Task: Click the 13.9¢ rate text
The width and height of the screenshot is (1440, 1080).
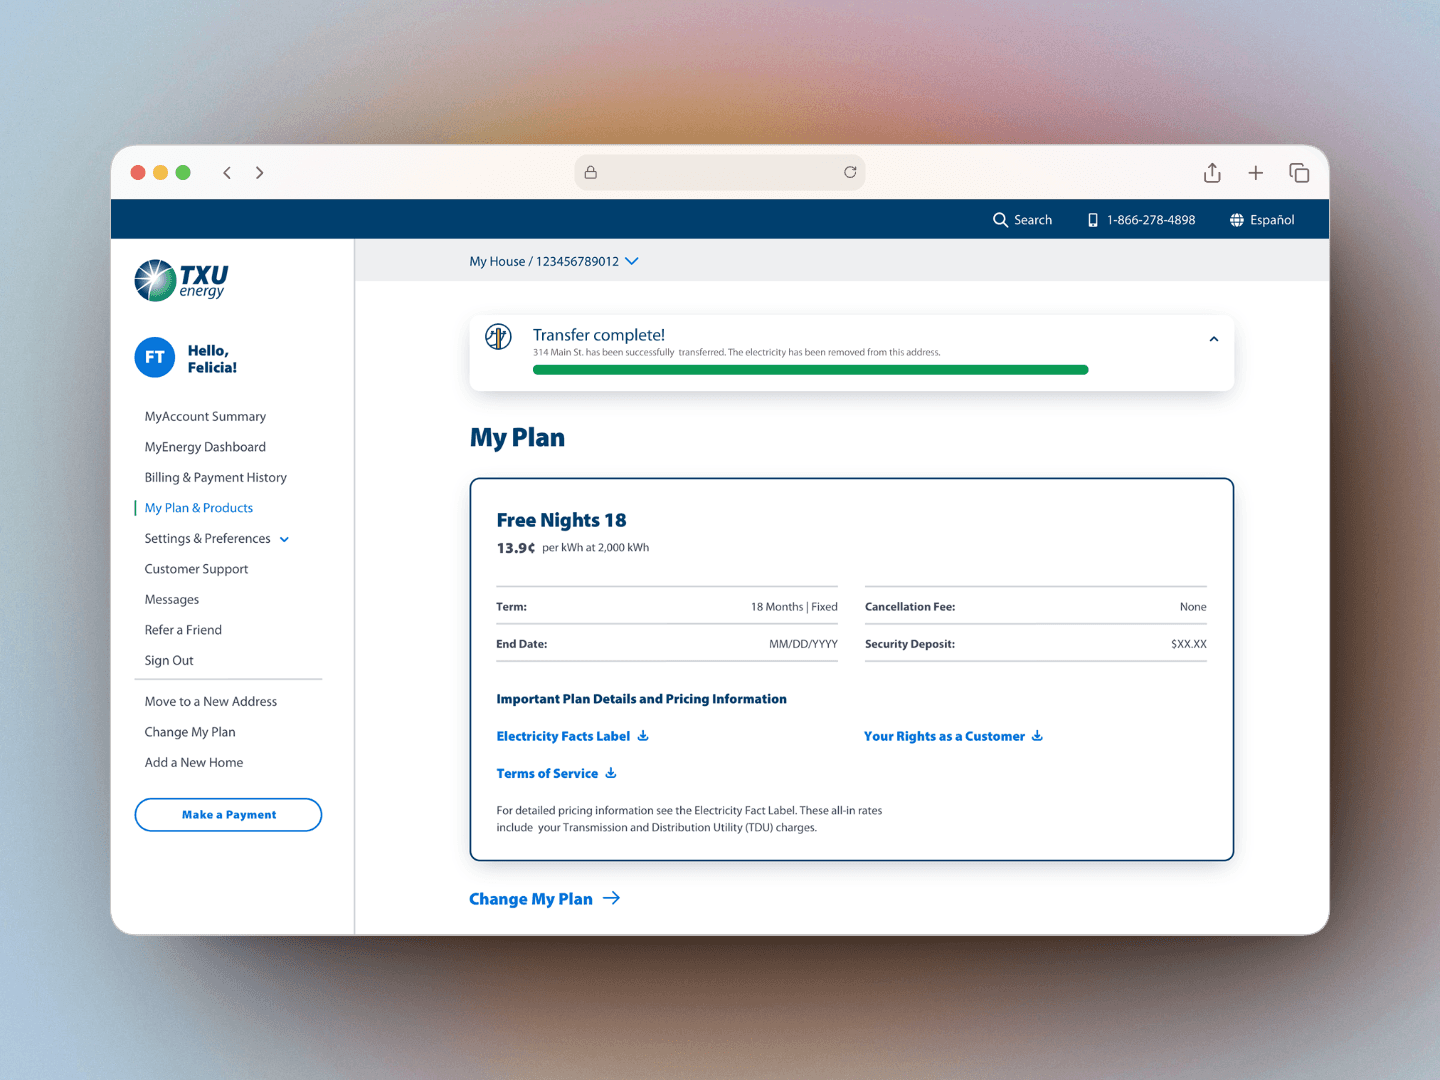Action: [516, 548]
